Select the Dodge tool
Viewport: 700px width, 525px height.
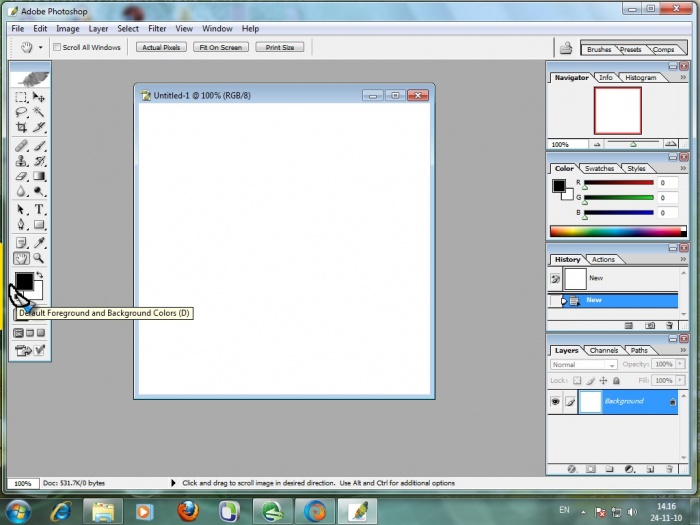[x=39, y=192]
